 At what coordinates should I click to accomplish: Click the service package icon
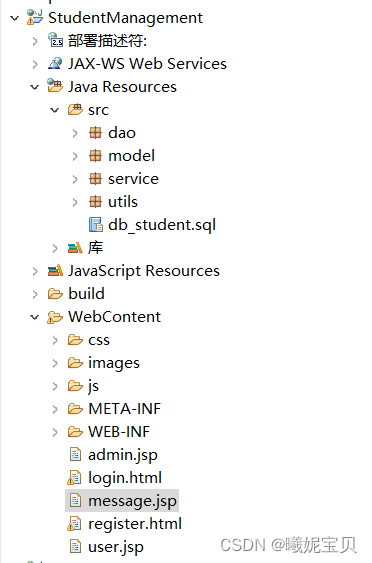95,179
